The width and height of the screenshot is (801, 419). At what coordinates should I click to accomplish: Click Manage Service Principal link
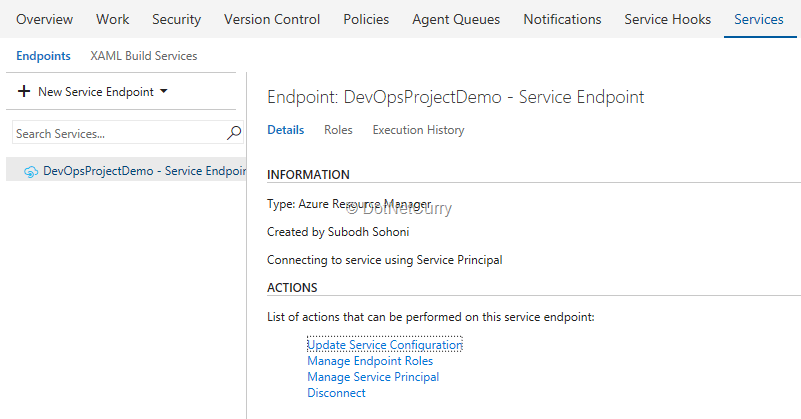pyautogui.click(x=373, y=377)
